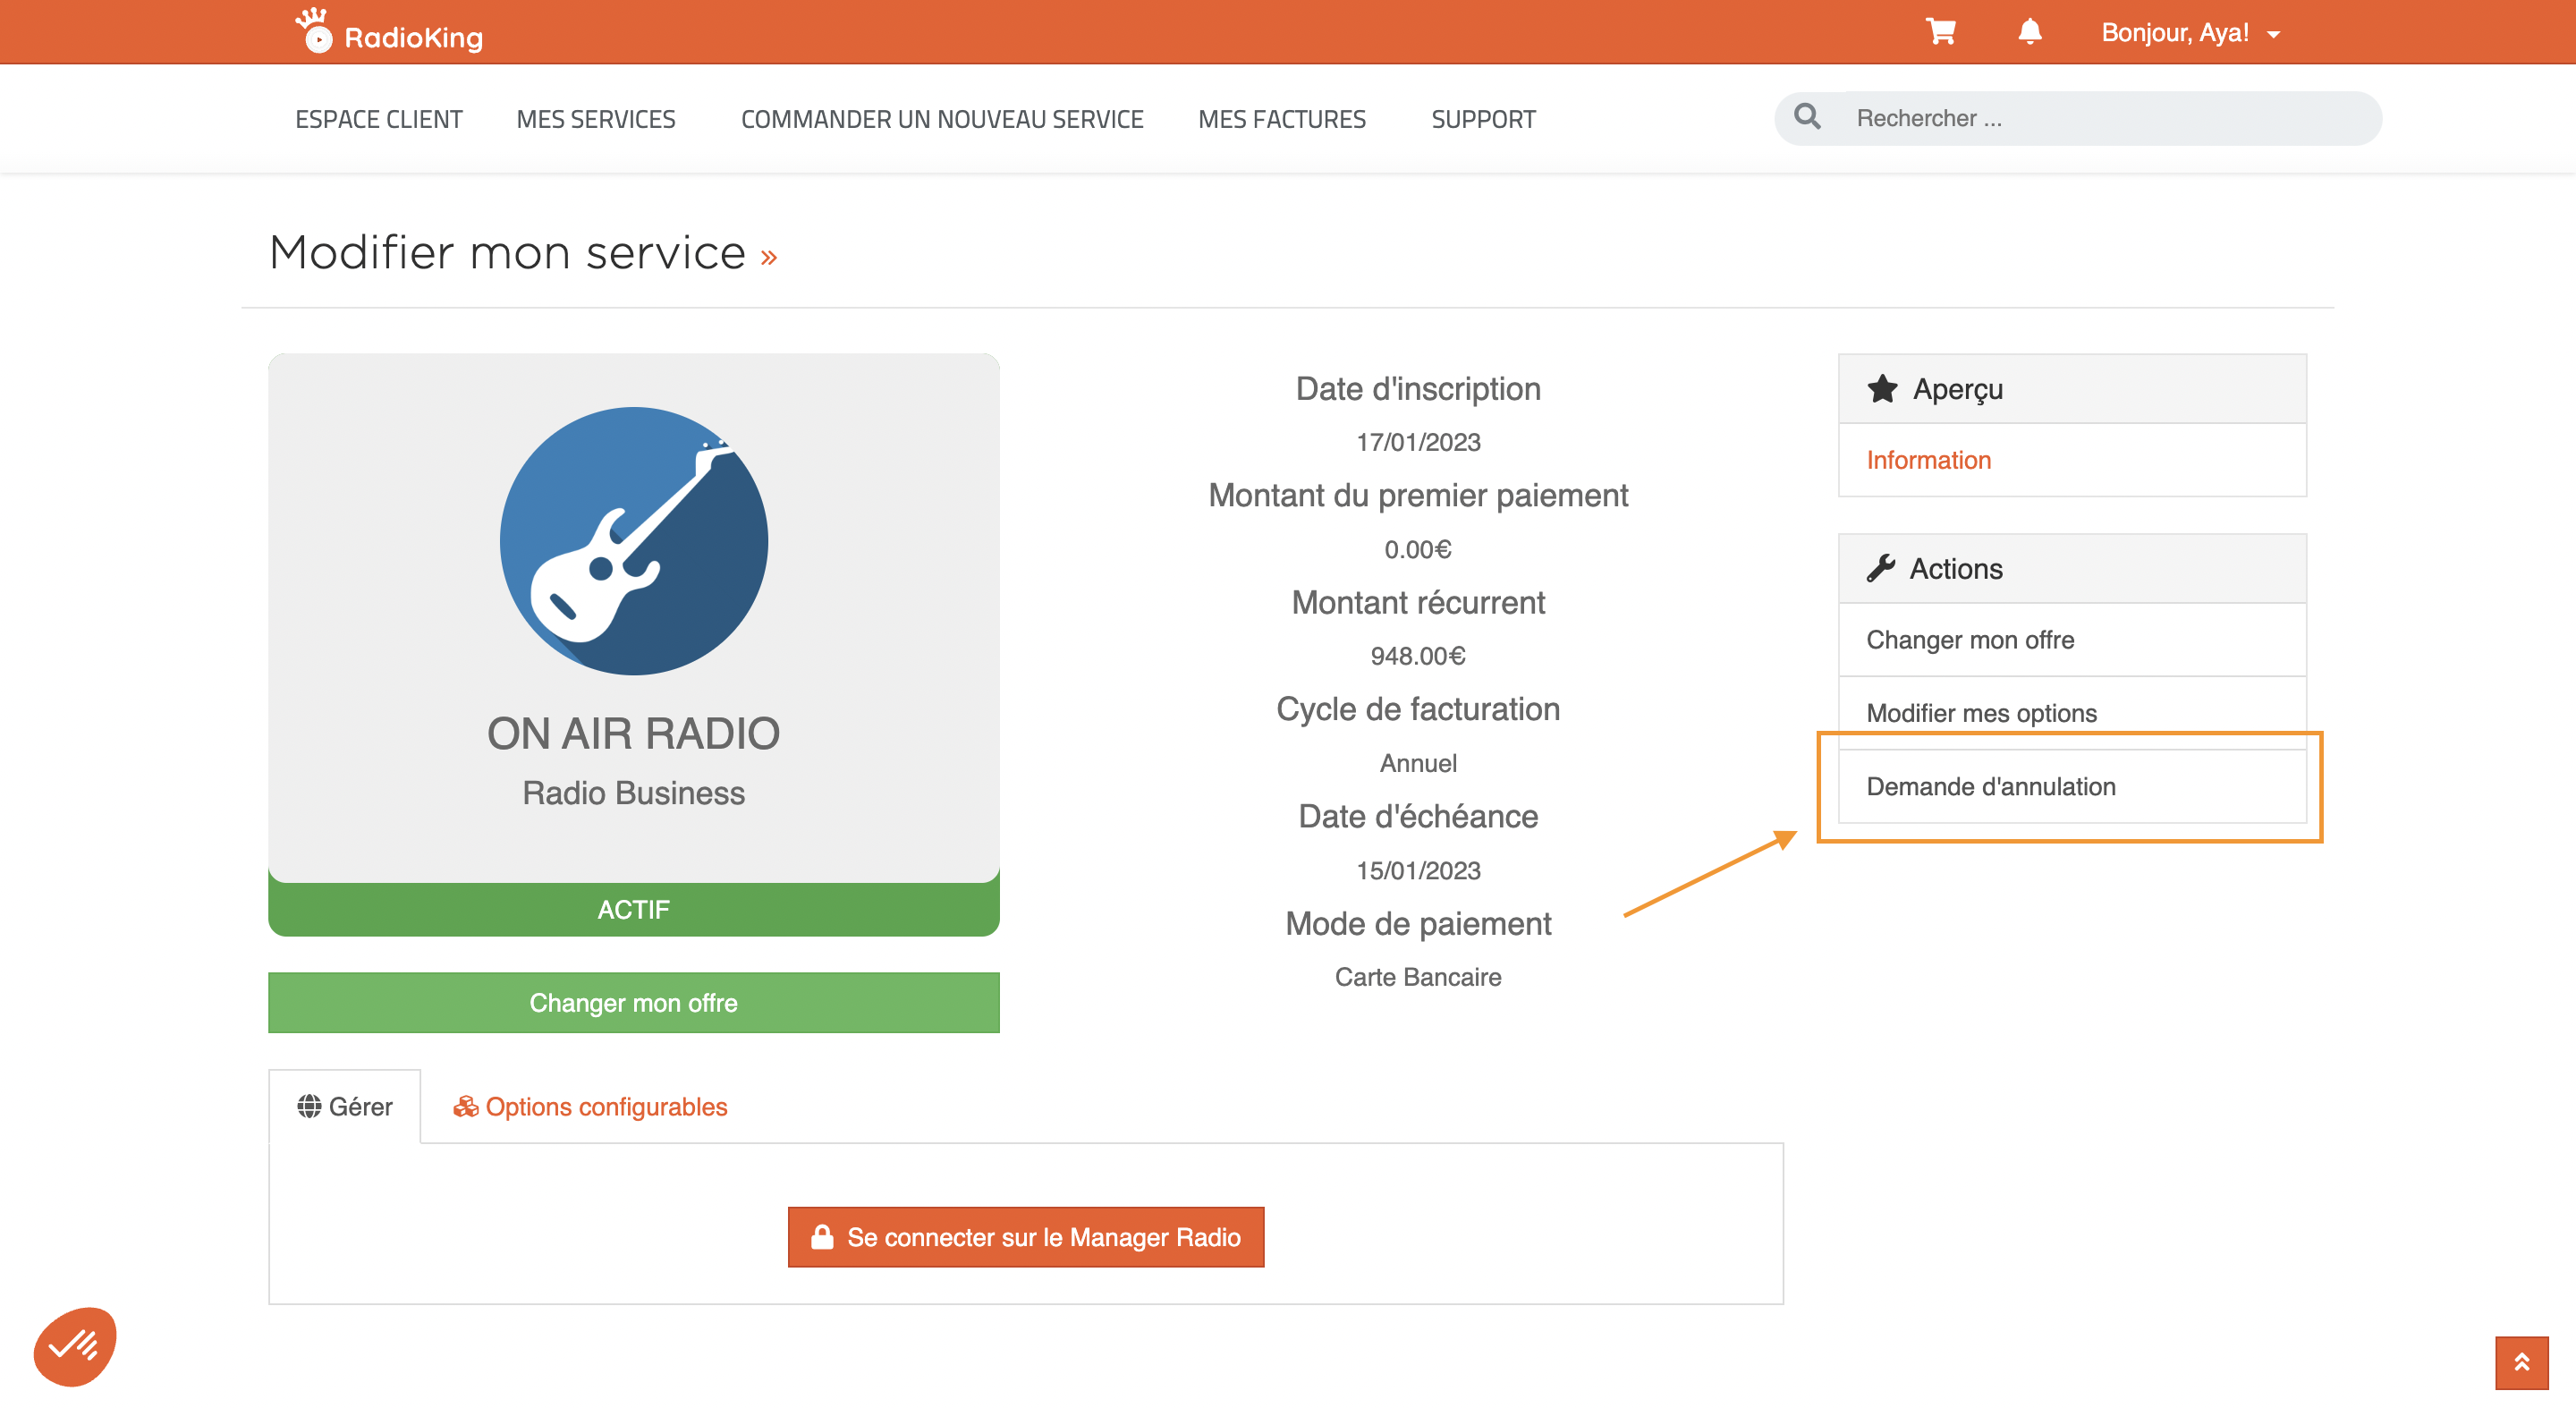The image size is (2576, 1408).
Task: Select Modifier mes options in Actions
Action: pyautogui.click(x=2072, y=713)
